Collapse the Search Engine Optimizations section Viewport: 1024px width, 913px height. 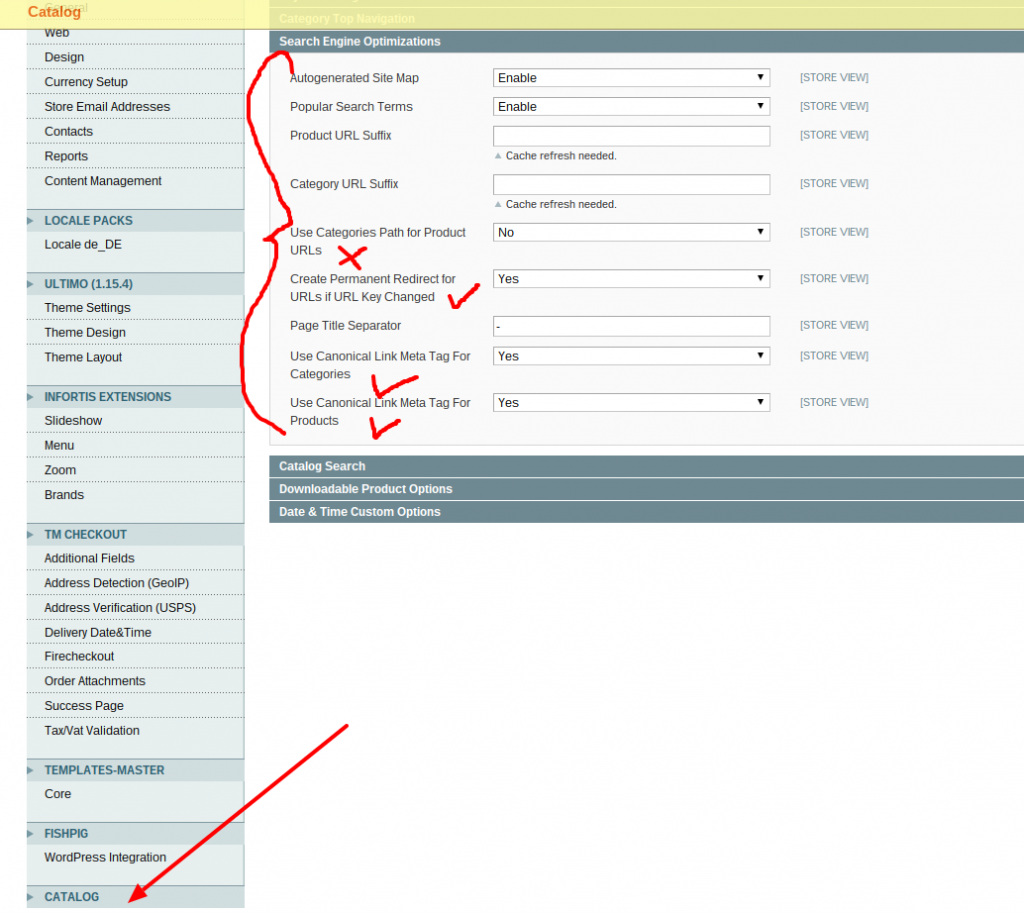click(x=359, y=42)
